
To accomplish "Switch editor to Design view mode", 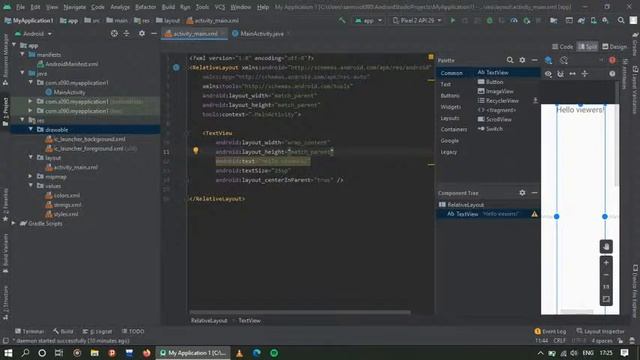I will tap(614, 47).
